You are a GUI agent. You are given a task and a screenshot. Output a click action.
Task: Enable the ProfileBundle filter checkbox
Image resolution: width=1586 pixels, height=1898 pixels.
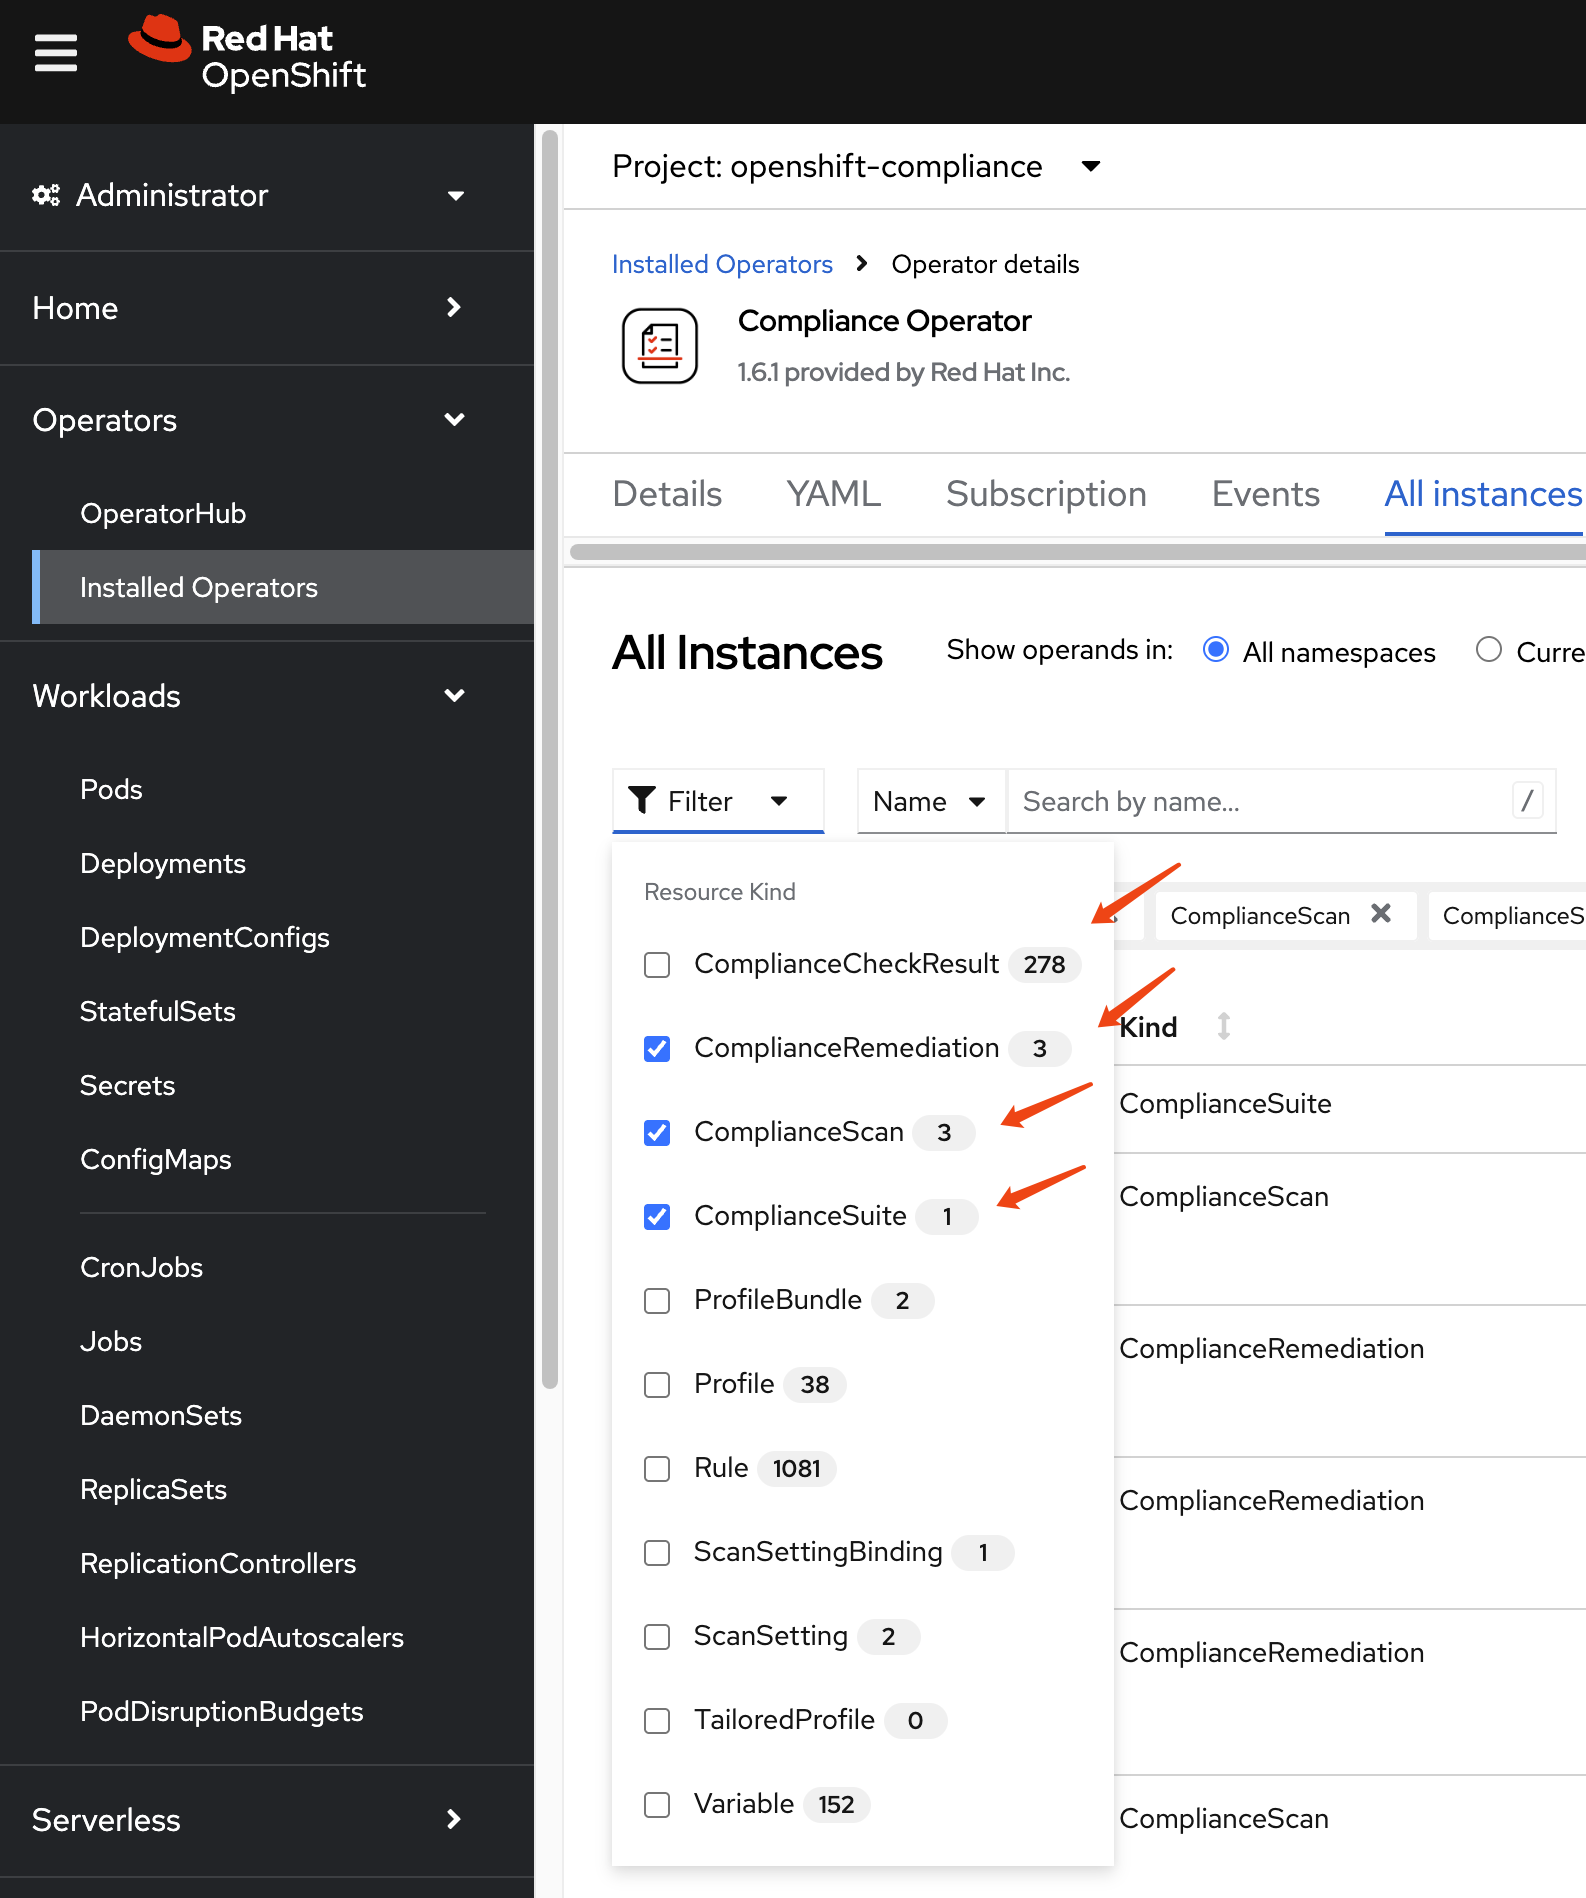657,1301
